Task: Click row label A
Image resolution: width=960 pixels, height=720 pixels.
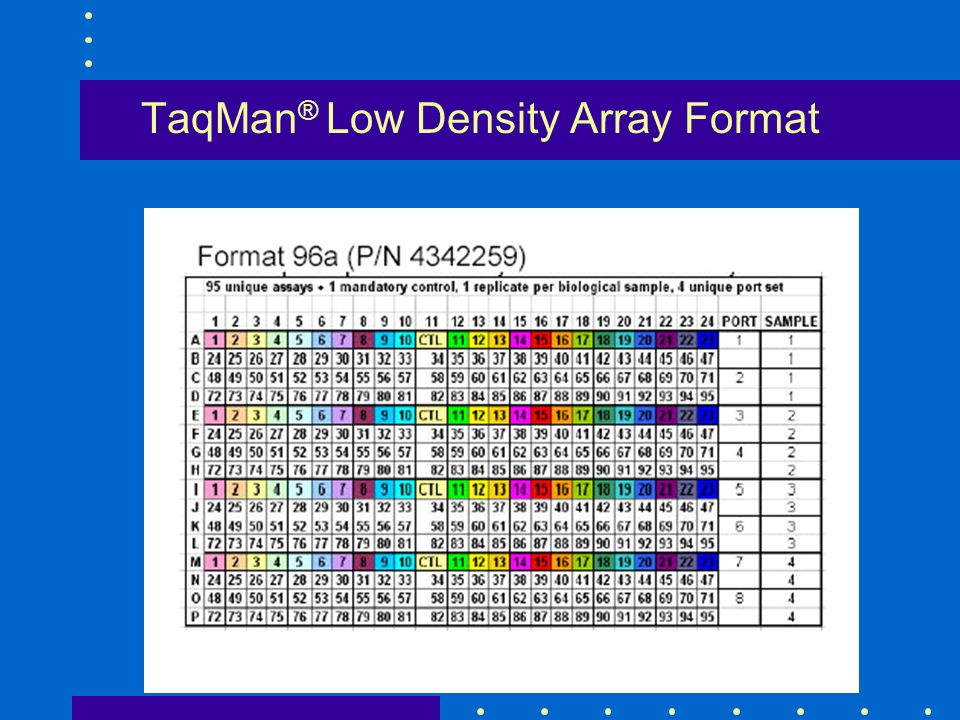Action: (195, 340)
